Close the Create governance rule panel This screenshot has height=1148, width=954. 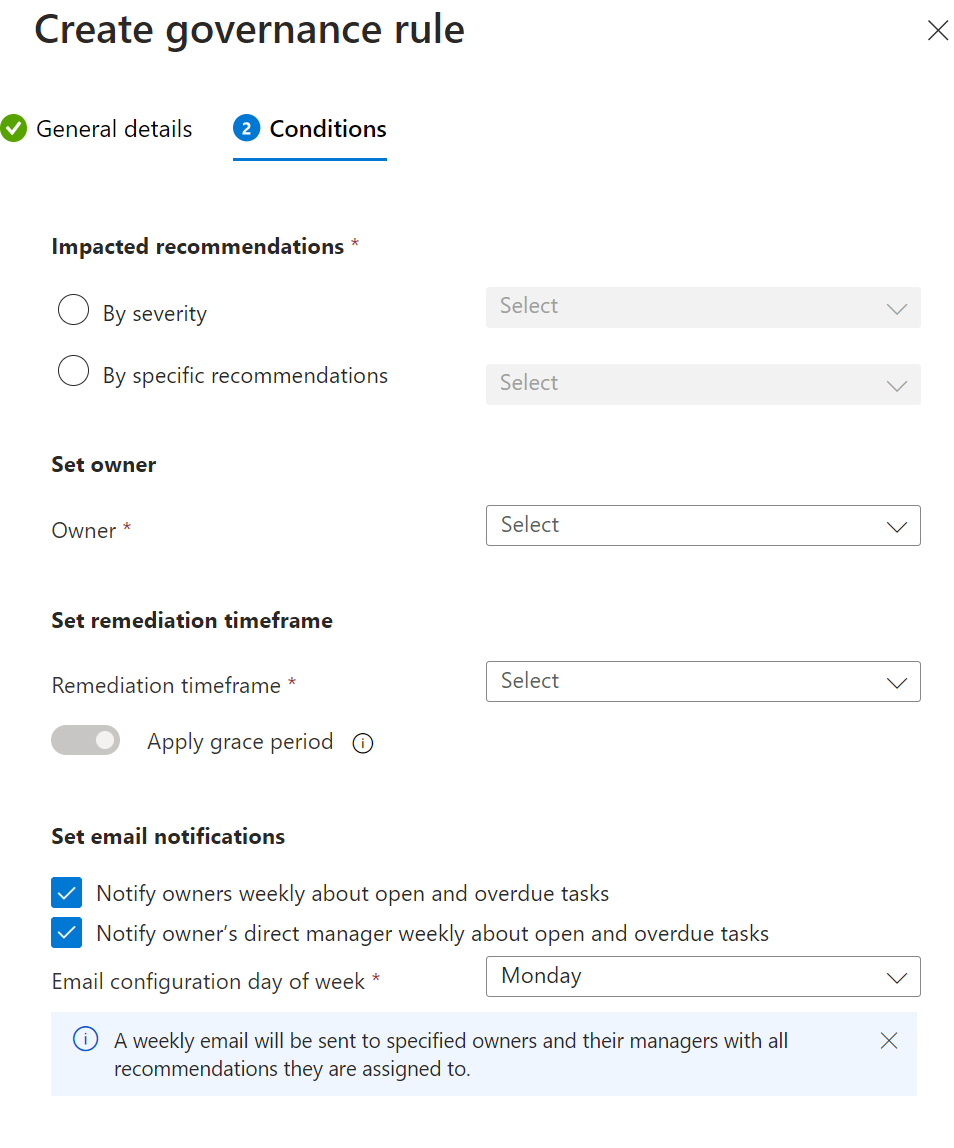[x=937, y=31]
